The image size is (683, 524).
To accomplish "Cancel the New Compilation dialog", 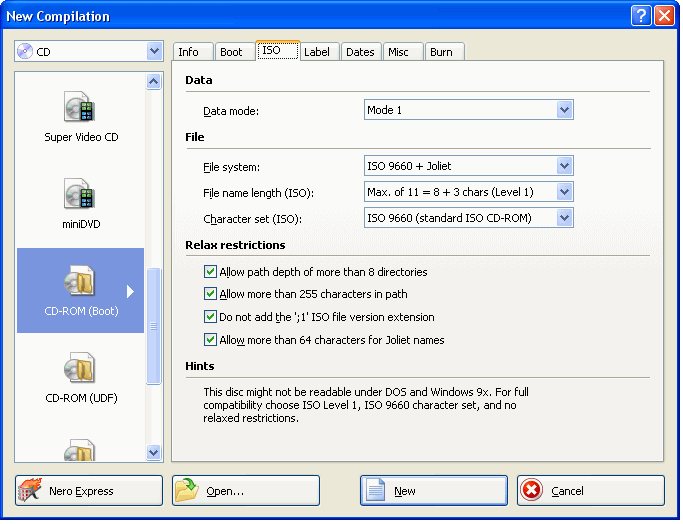I will pos(591,491).
